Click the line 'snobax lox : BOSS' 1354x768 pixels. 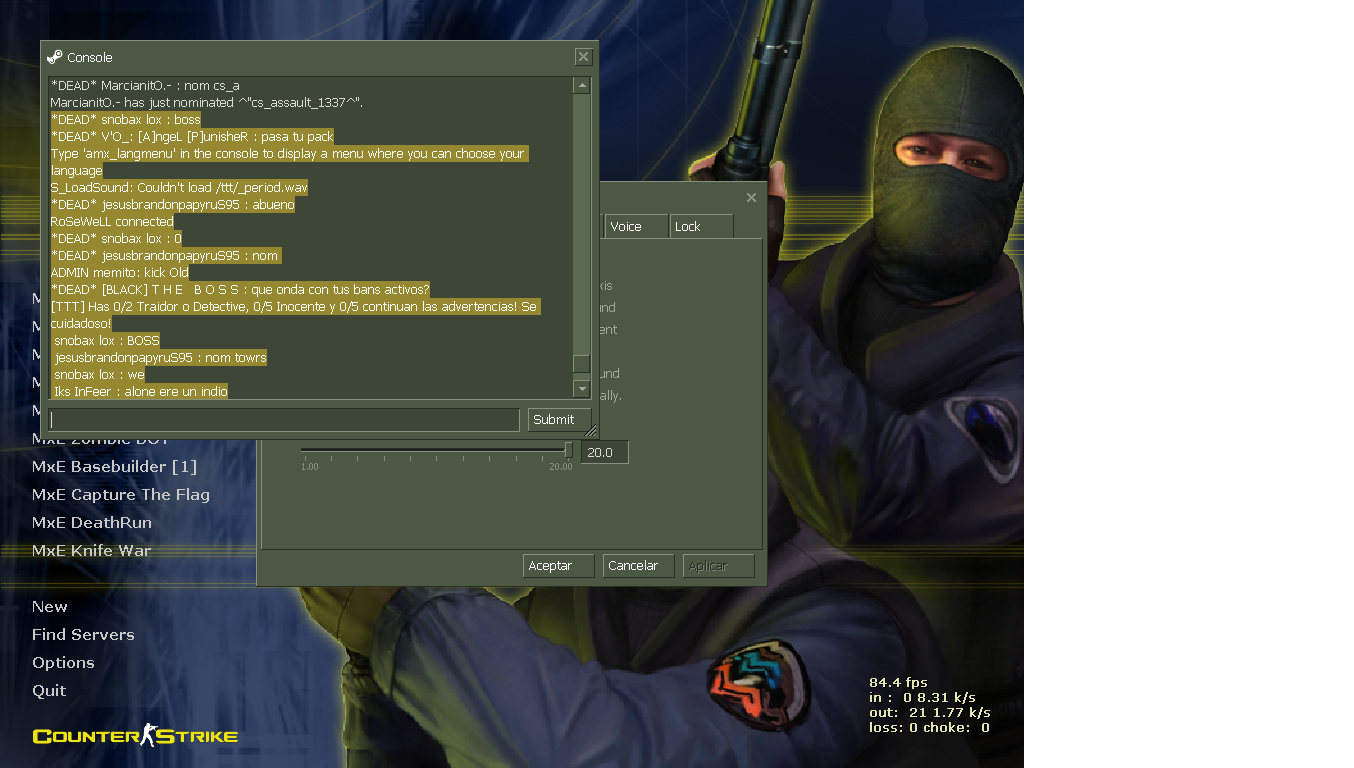pos(106,341)
